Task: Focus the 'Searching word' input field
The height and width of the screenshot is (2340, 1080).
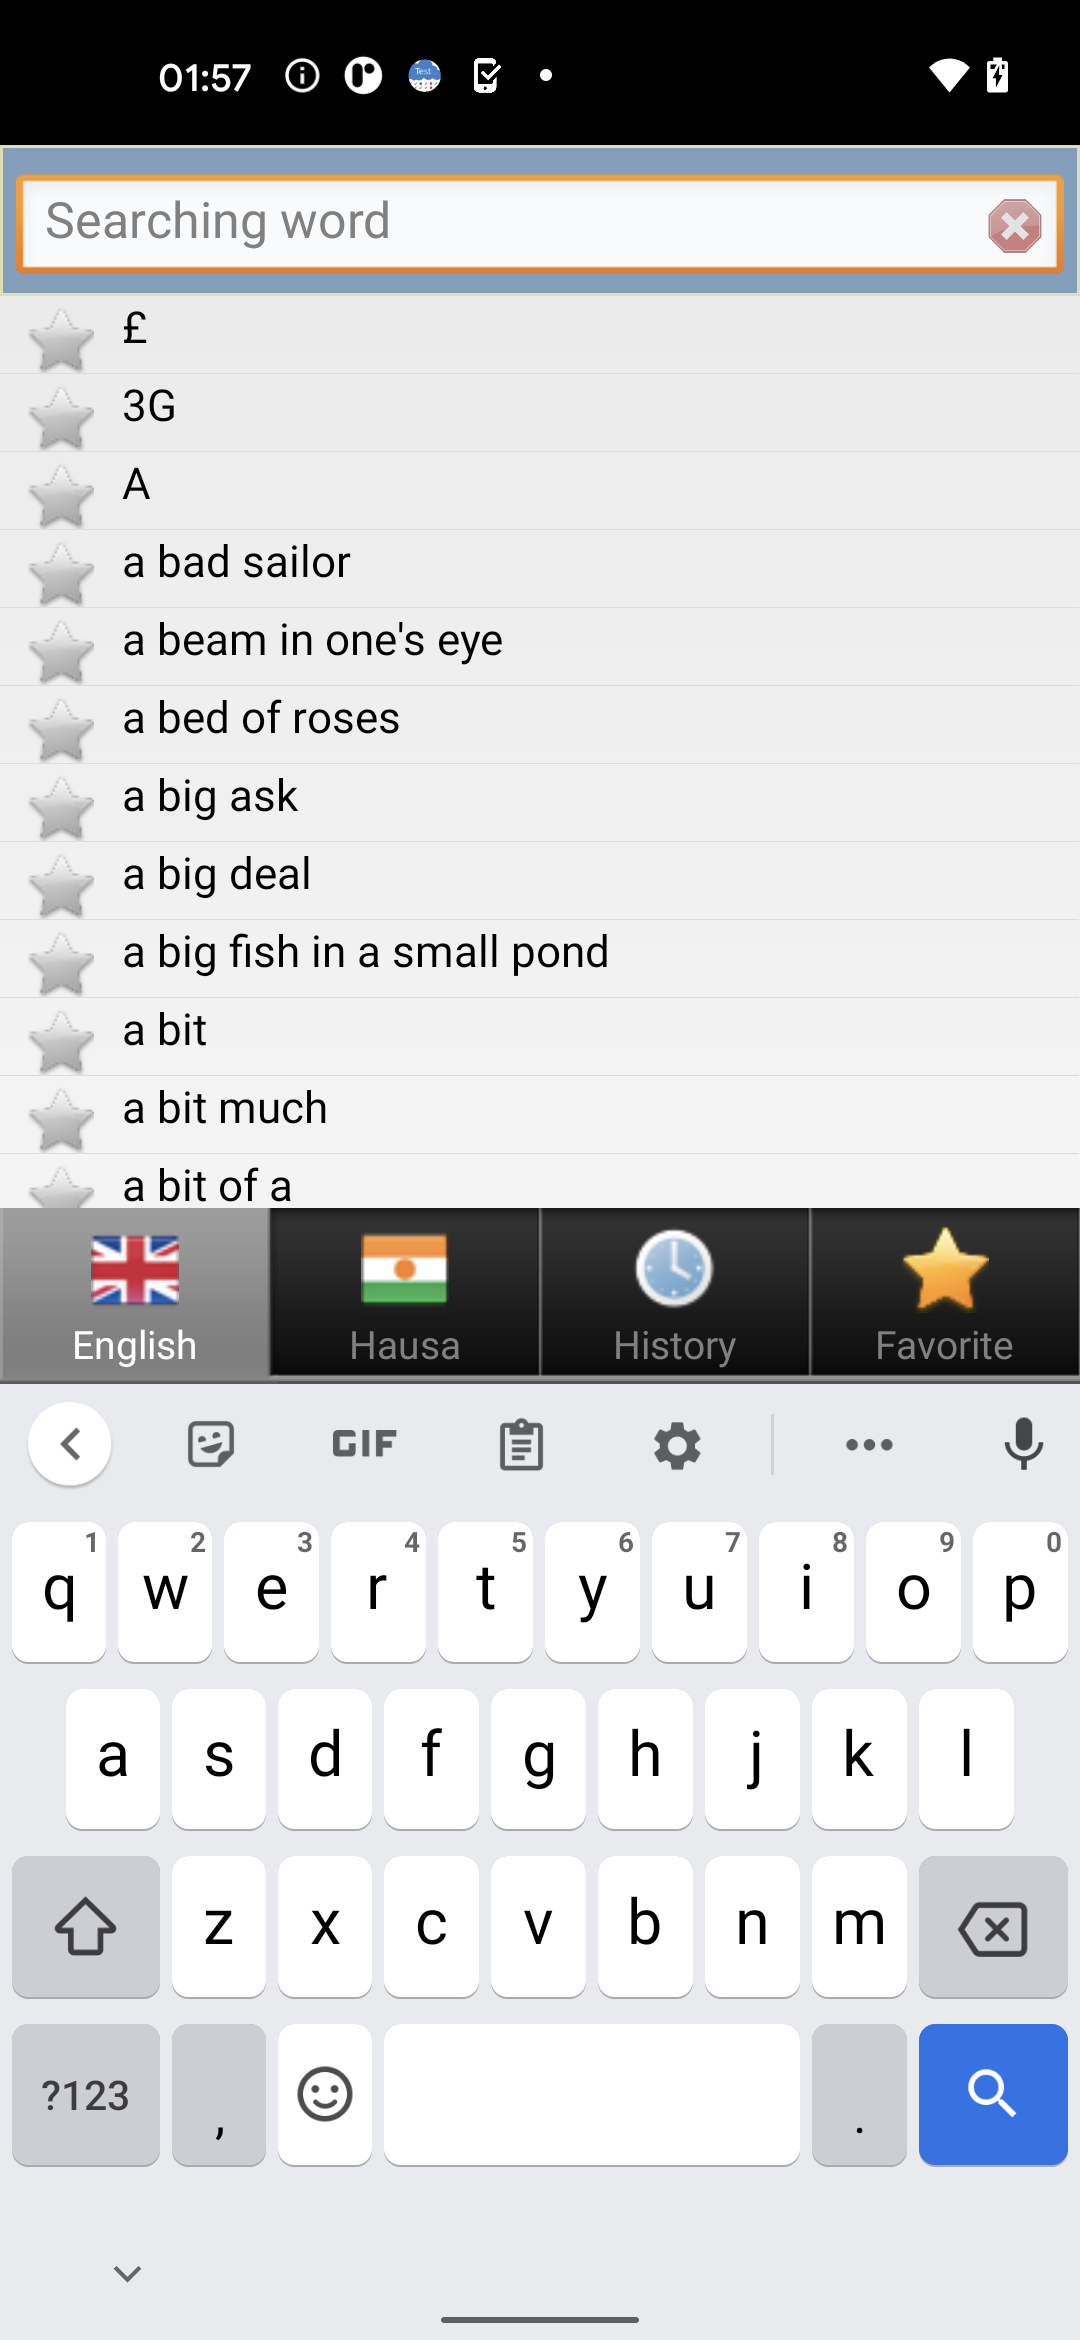Action: (500, 224)
